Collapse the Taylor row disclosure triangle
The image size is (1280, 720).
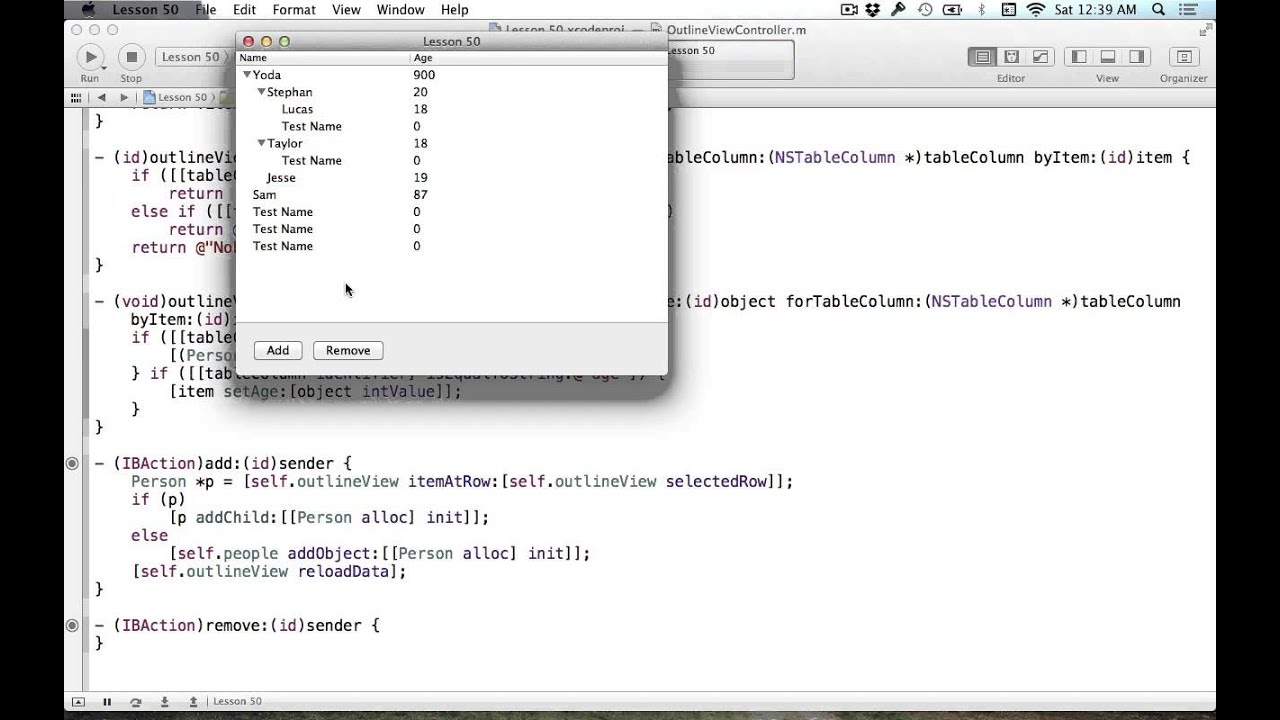261,143
